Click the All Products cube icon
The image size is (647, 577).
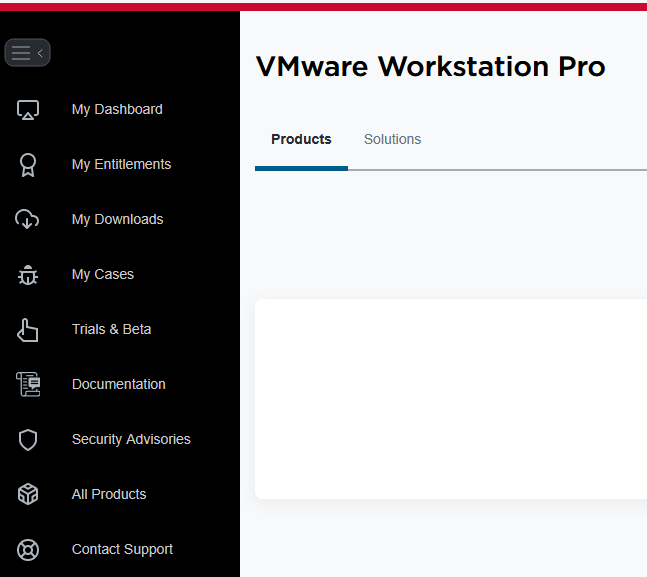pyautogui.click(x=28, y=494)
